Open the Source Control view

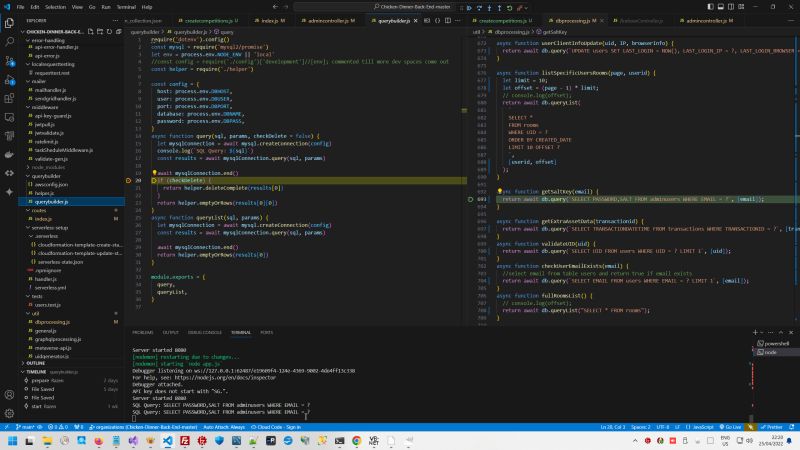9,61
